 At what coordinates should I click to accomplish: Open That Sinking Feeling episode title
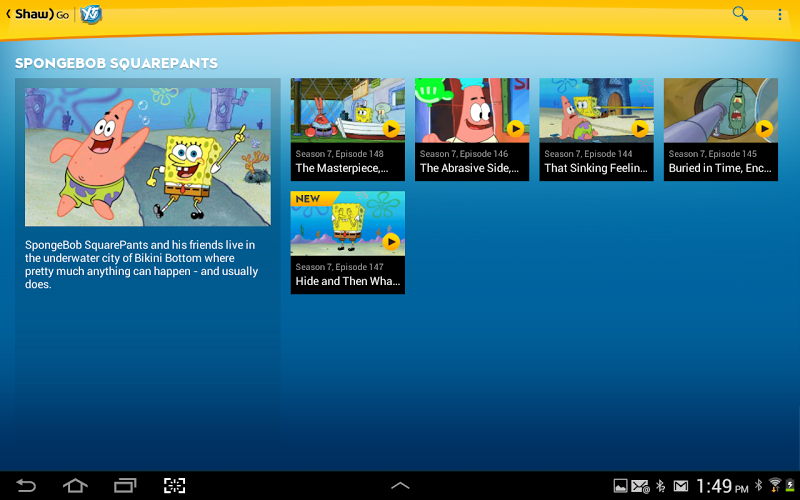pyautogui.click(x=596, y=168)
